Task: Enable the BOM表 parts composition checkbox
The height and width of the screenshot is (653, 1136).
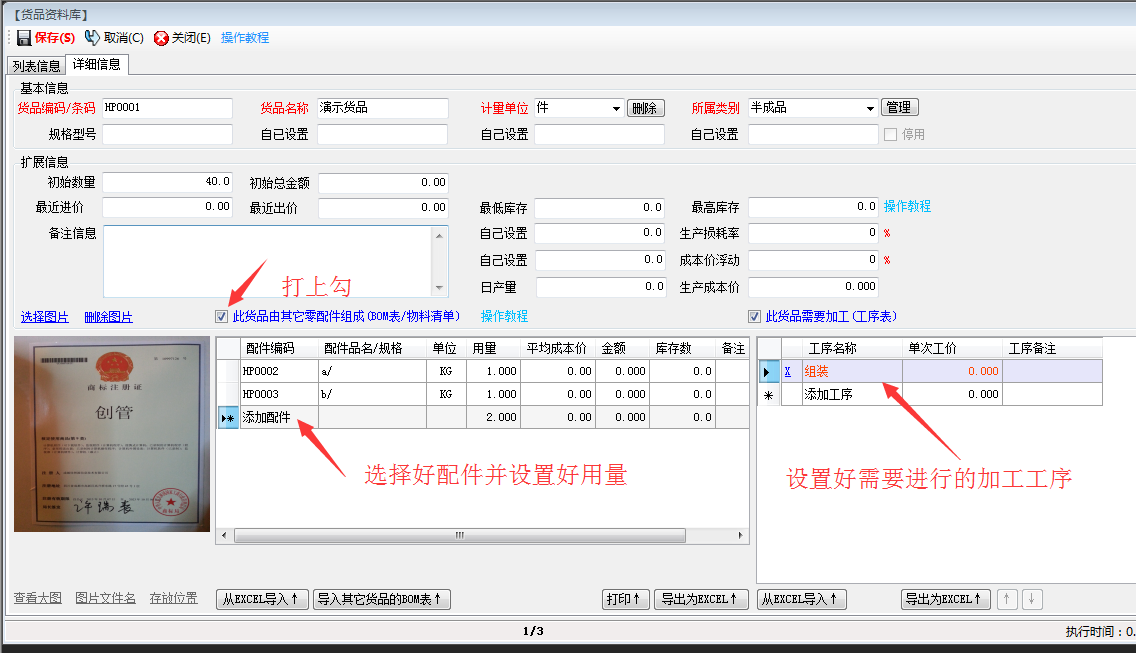Action: tap(221, 317)
